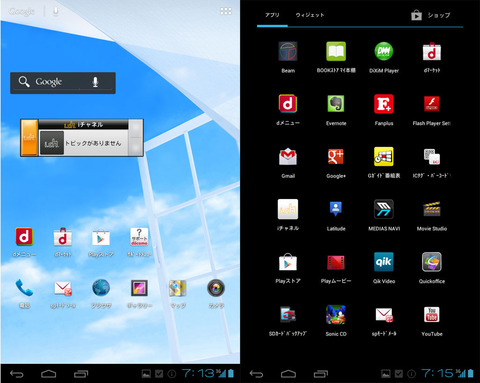Image resolution: width=480 pixels, height=383 pixels.
Task: Launch YouTube app
Action: tap(432, 314)
